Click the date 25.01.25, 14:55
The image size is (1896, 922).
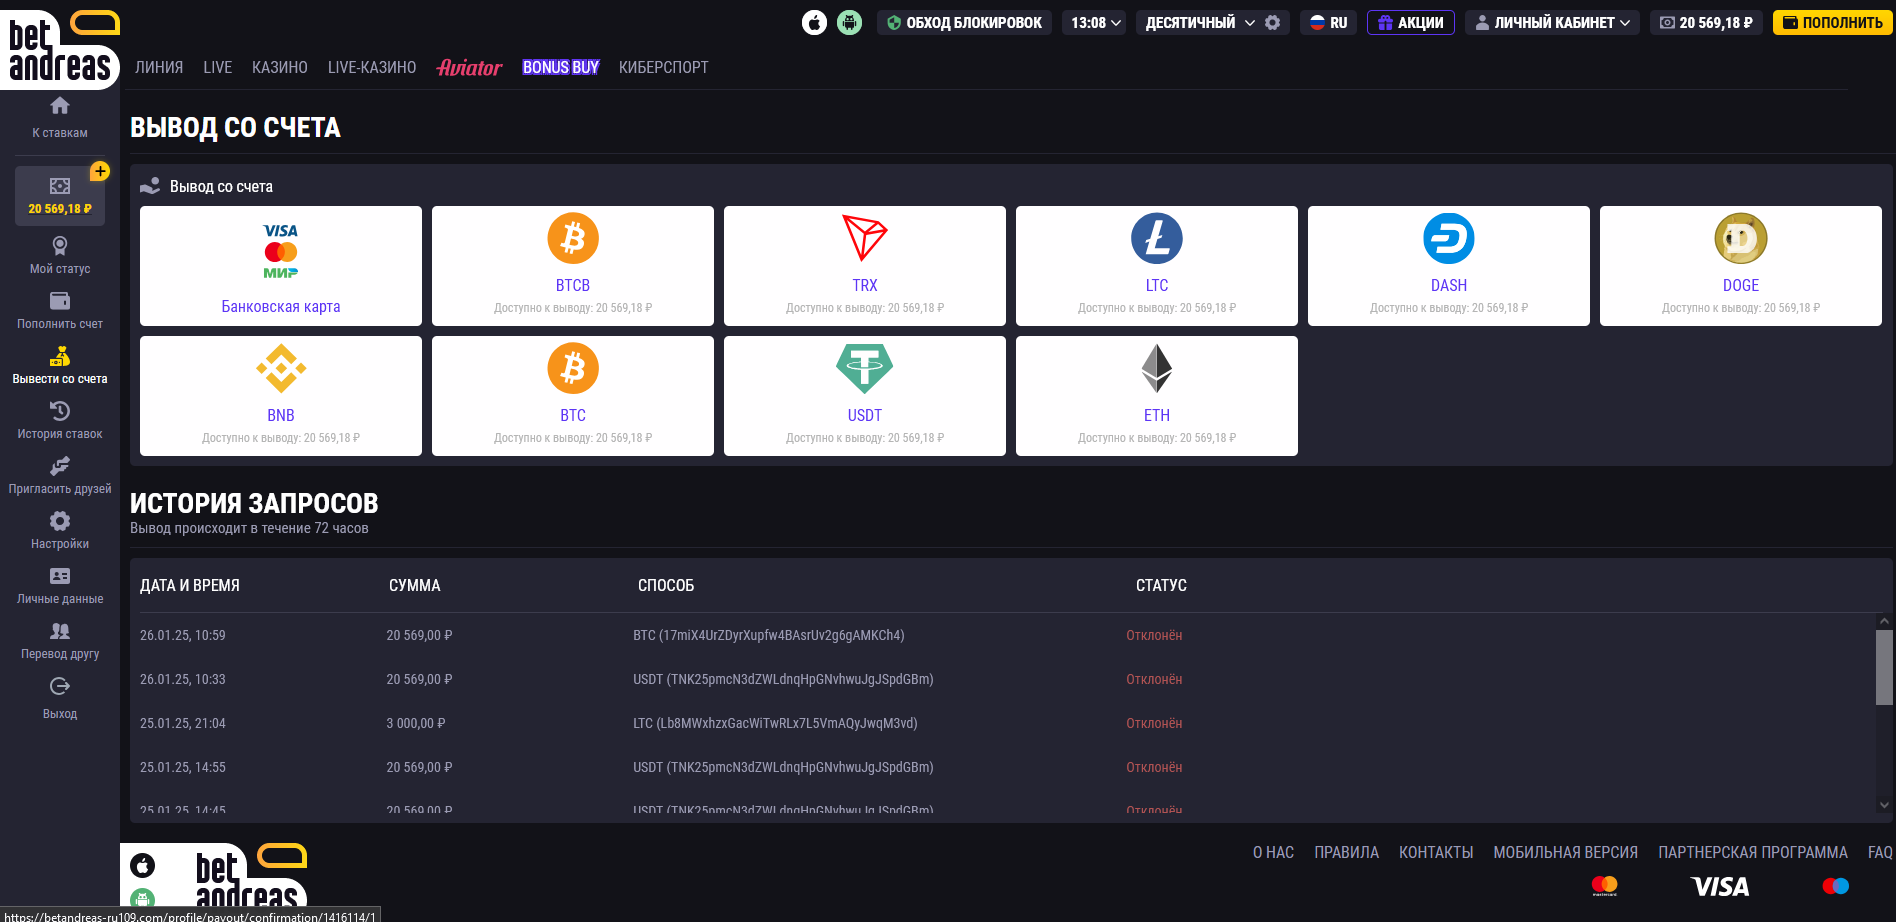click(x=183, y=767)
